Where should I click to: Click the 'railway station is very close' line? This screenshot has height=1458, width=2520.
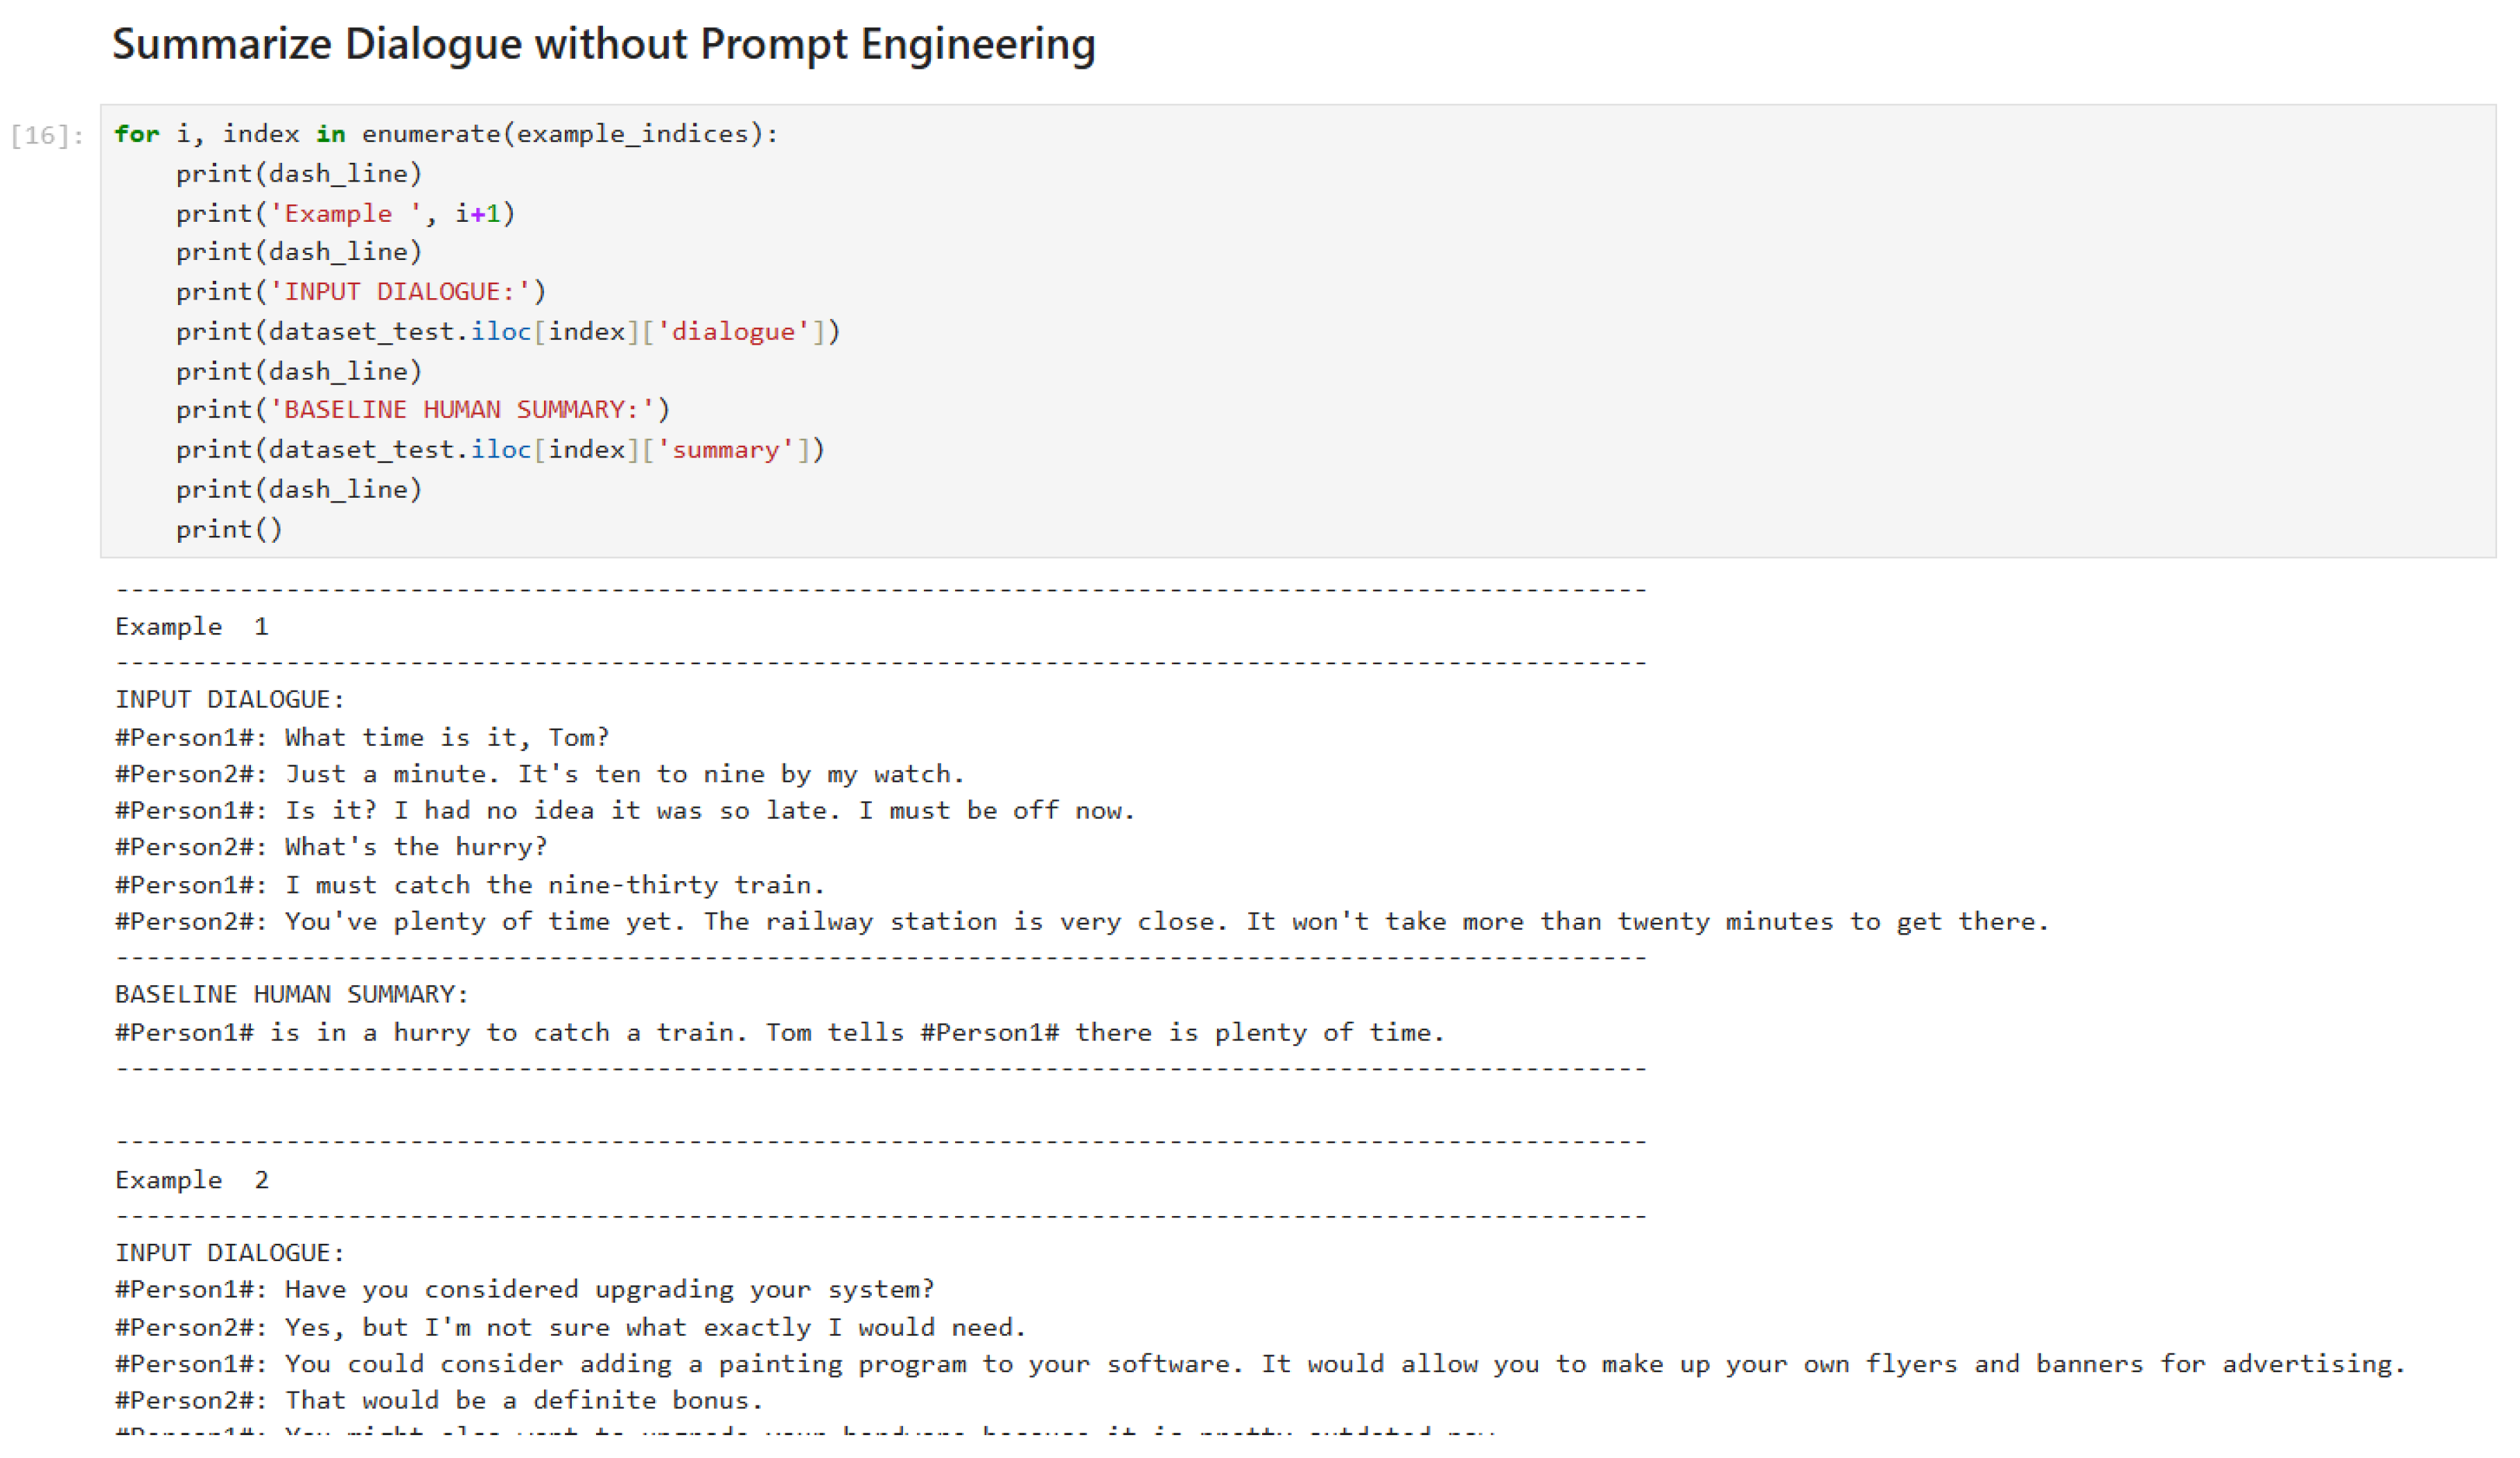pyautogui.click(x=1082, y=922)
